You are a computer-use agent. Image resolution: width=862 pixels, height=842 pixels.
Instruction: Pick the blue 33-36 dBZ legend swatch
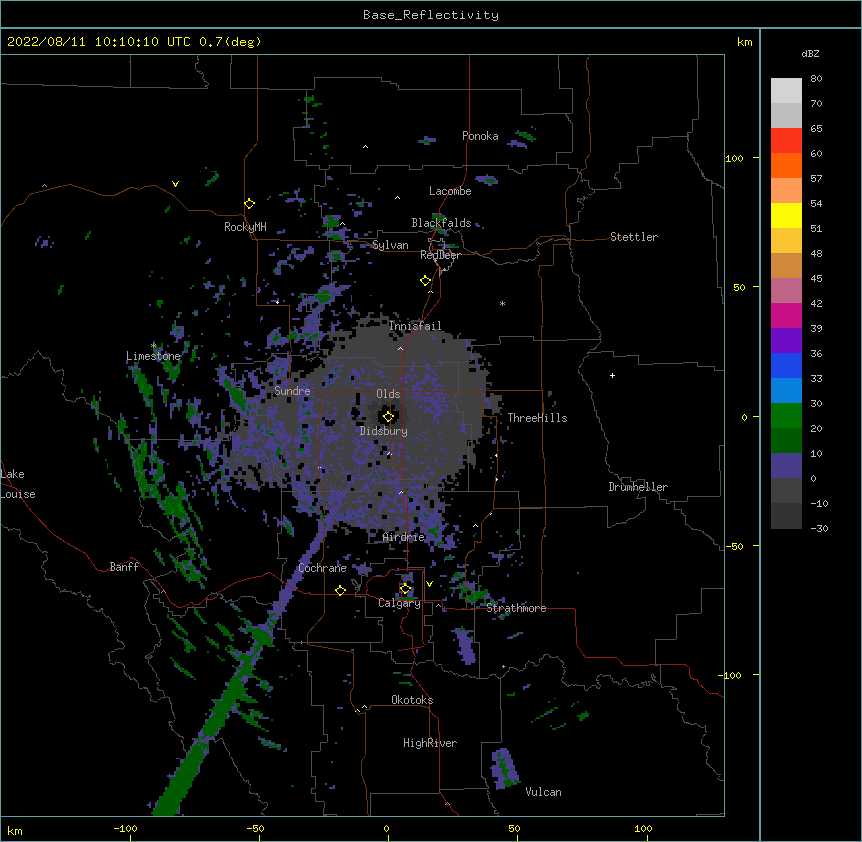tap(786, 365)
